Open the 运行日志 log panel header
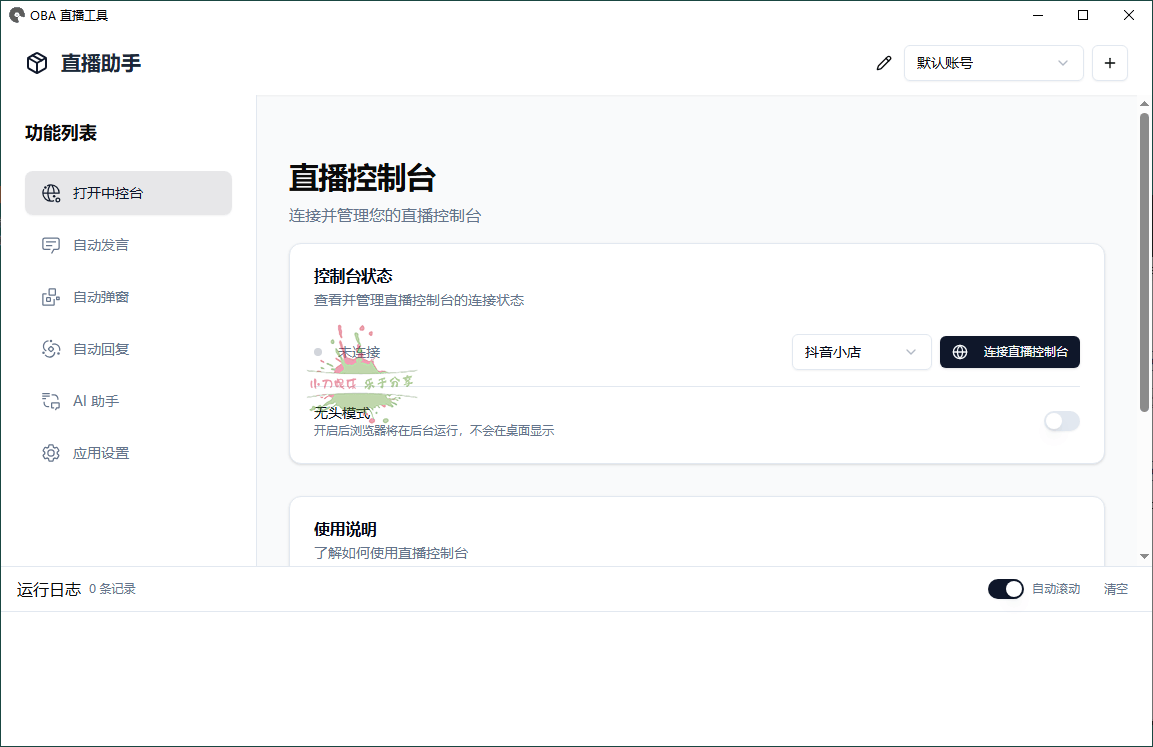1153x747 pixels. pos(48,589)
